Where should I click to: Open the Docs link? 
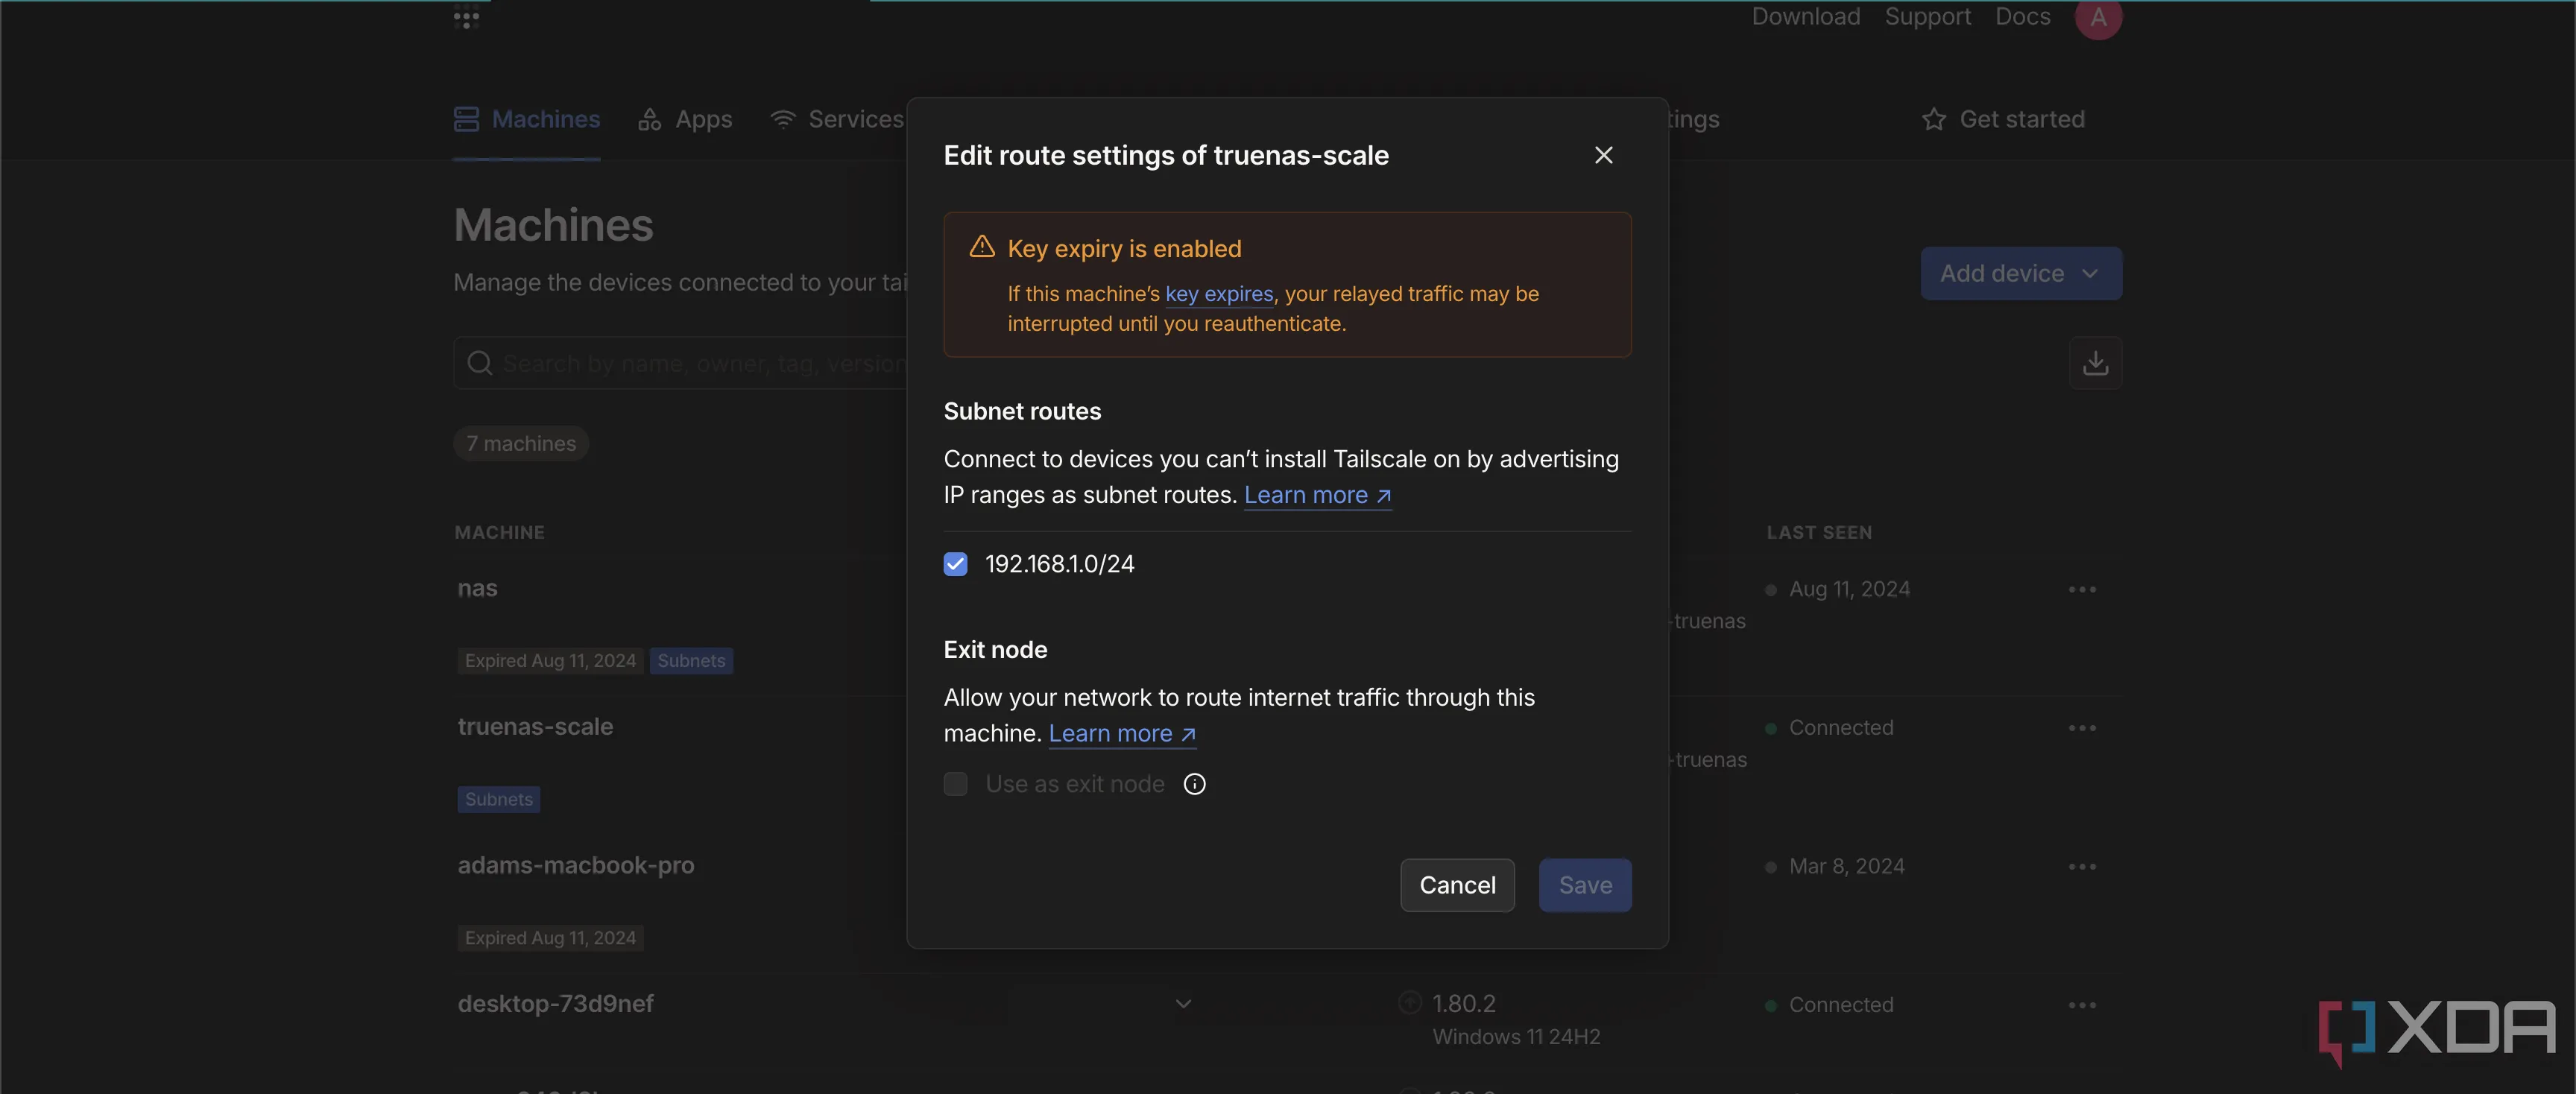(2022, 16)
